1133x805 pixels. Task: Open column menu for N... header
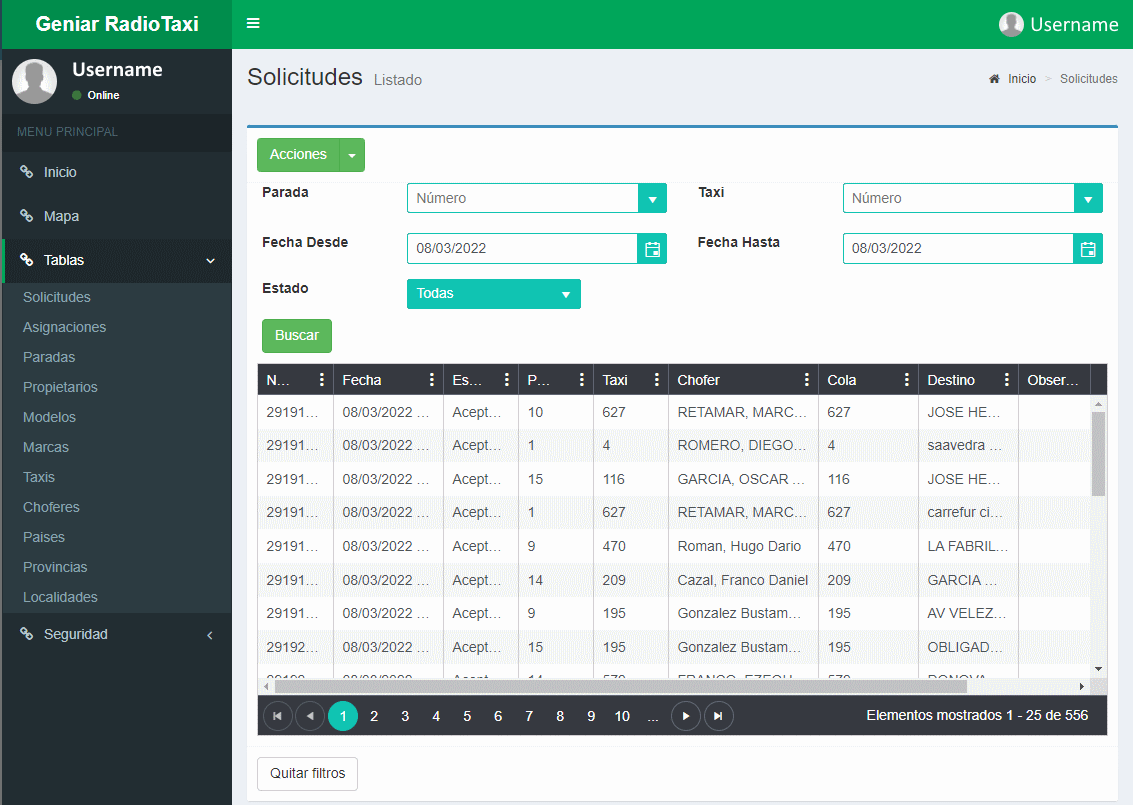(322, 379)
